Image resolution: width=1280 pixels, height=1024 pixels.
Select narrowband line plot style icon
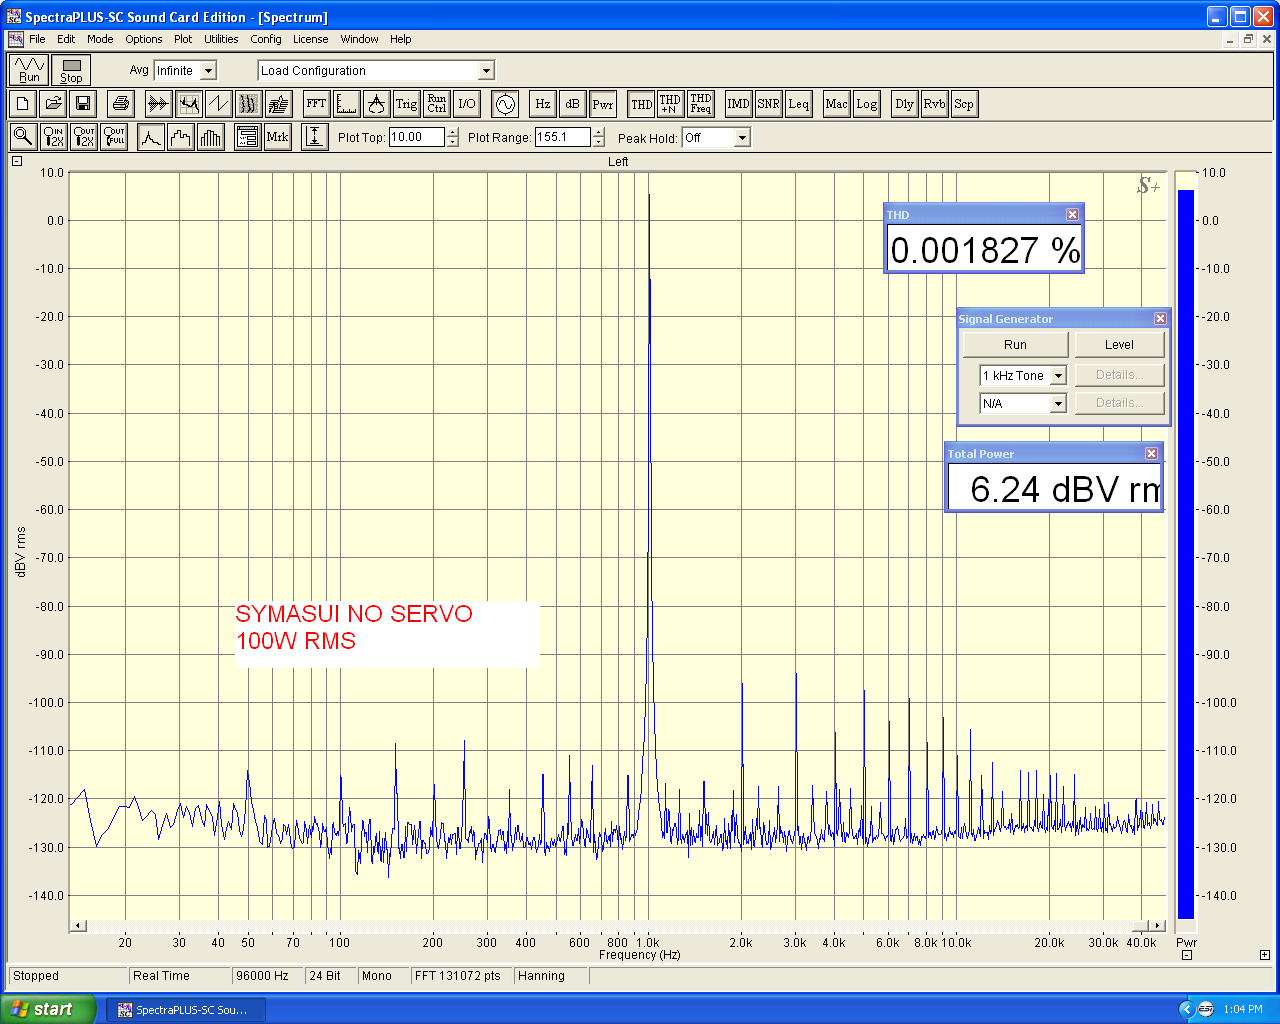pyautogui.click(x=150, y=137)
